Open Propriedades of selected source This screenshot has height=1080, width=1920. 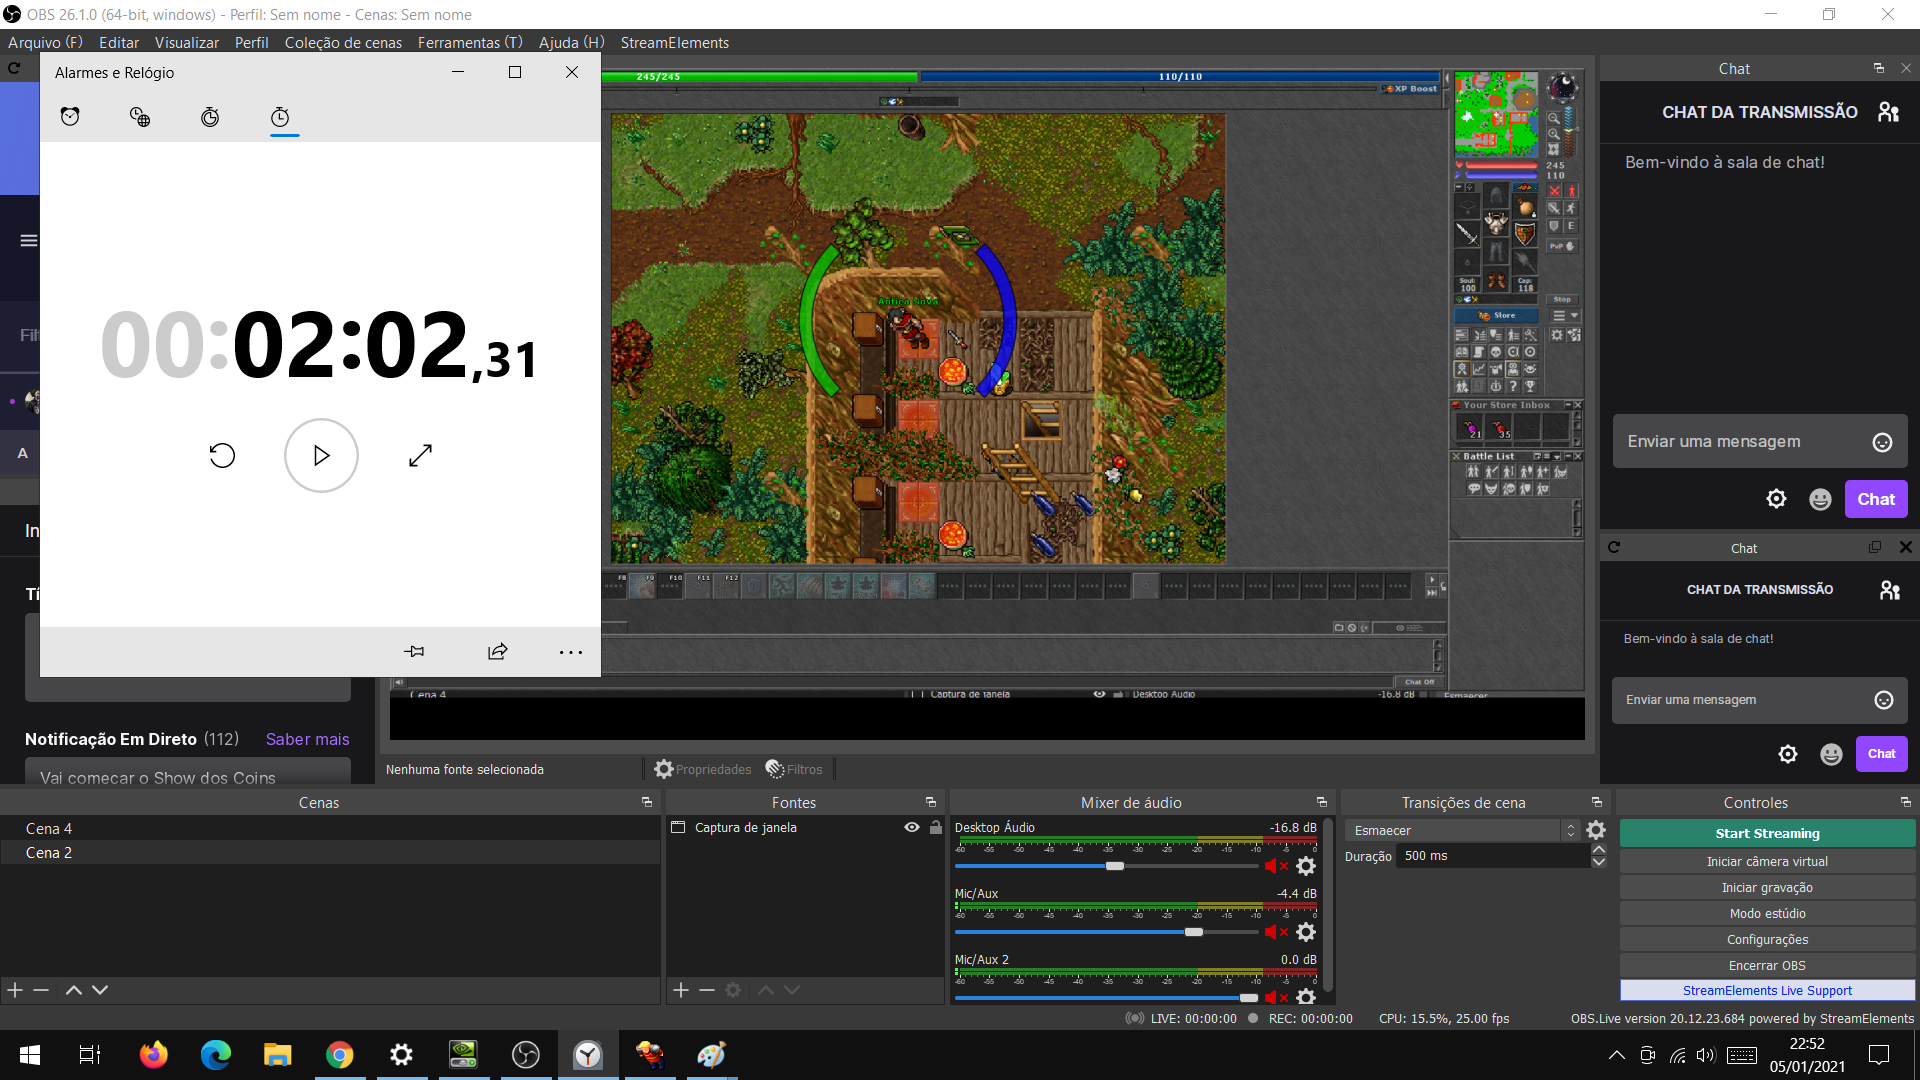pos(703,769)
